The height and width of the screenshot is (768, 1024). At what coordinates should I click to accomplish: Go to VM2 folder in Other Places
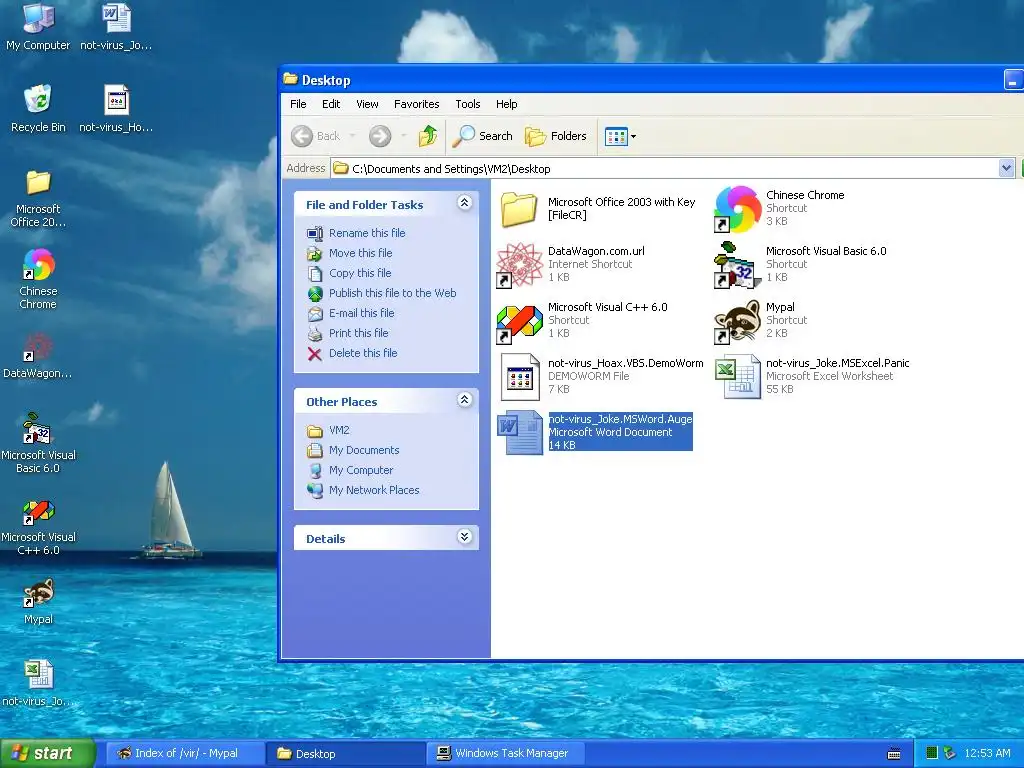pos(339,430)
